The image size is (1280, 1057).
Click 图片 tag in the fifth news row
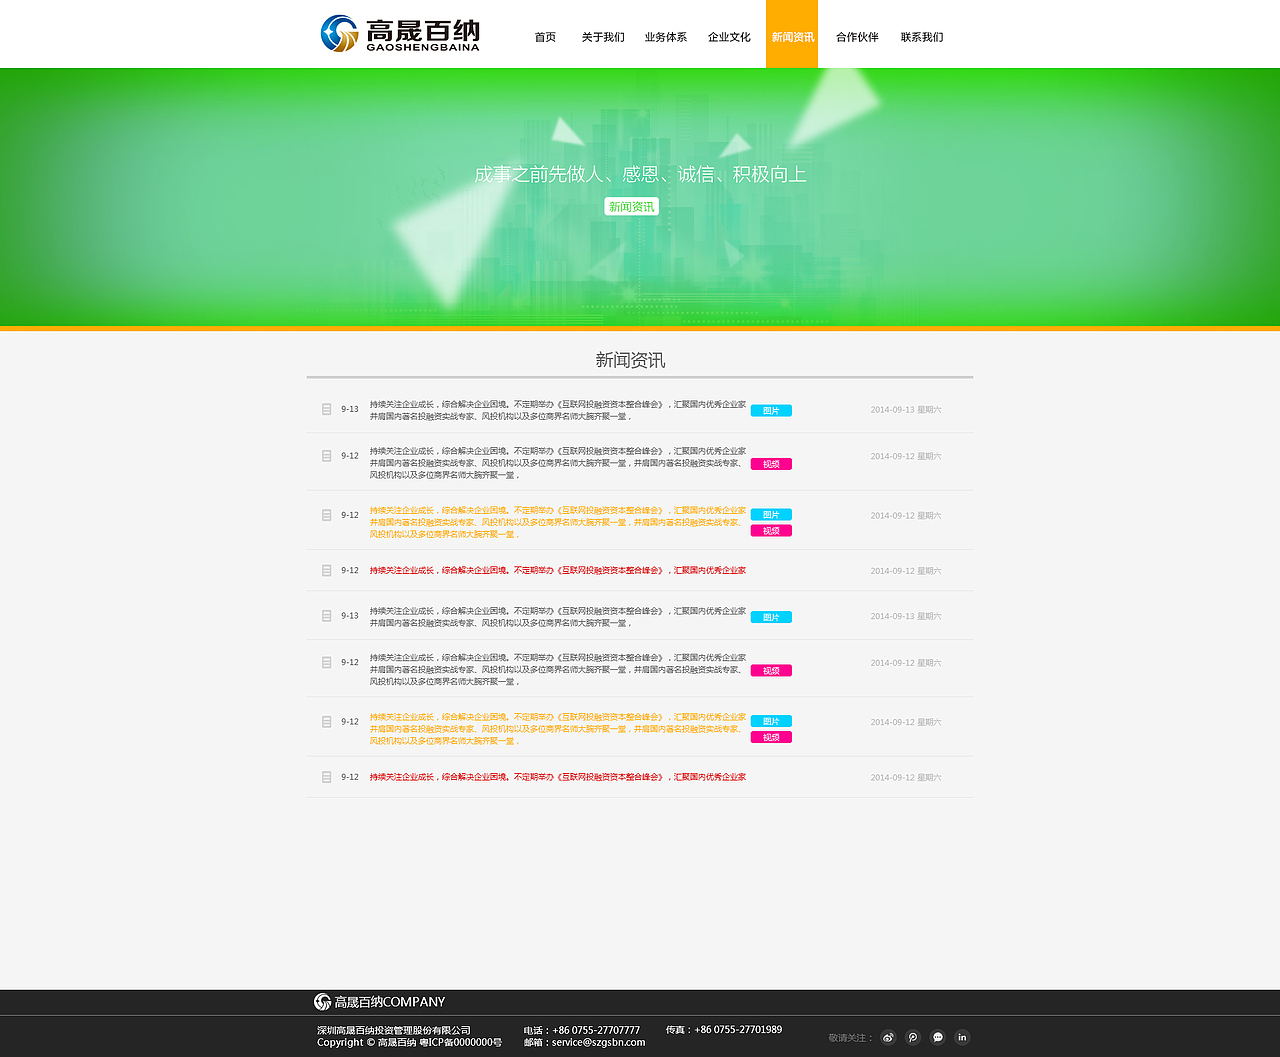(771, 617)
